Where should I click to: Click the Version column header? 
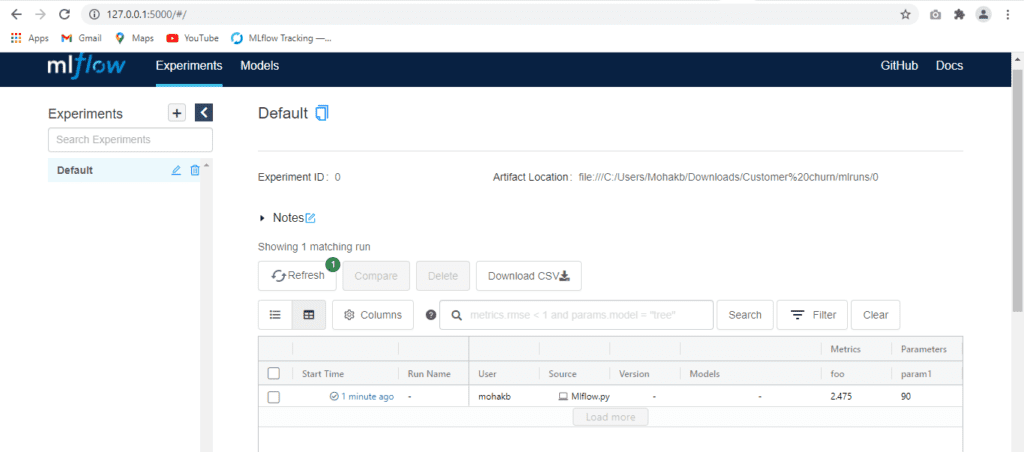pyautogui.click(x=634, y=374)
